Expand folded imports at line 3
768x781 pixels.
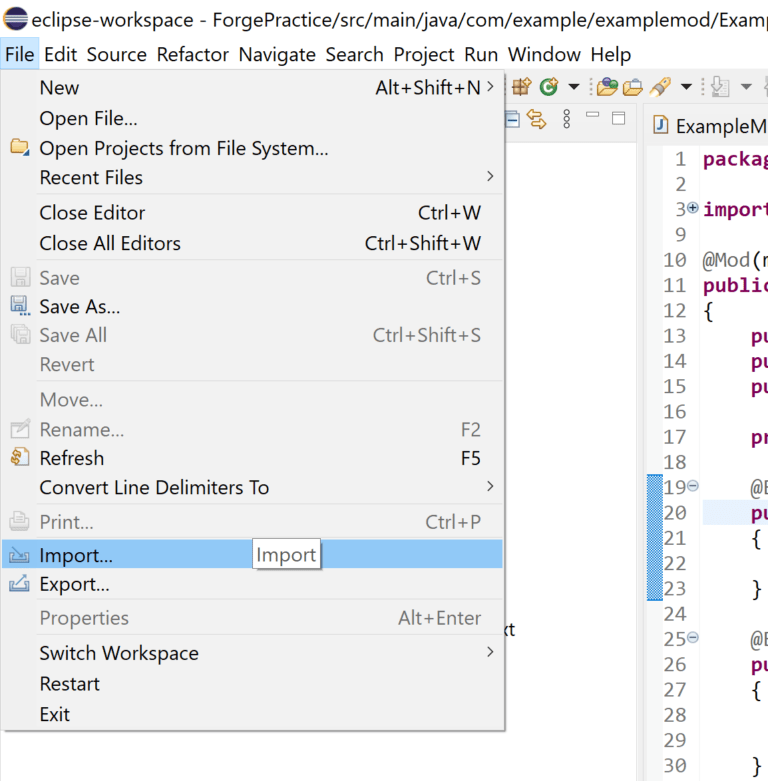point(693,208)
